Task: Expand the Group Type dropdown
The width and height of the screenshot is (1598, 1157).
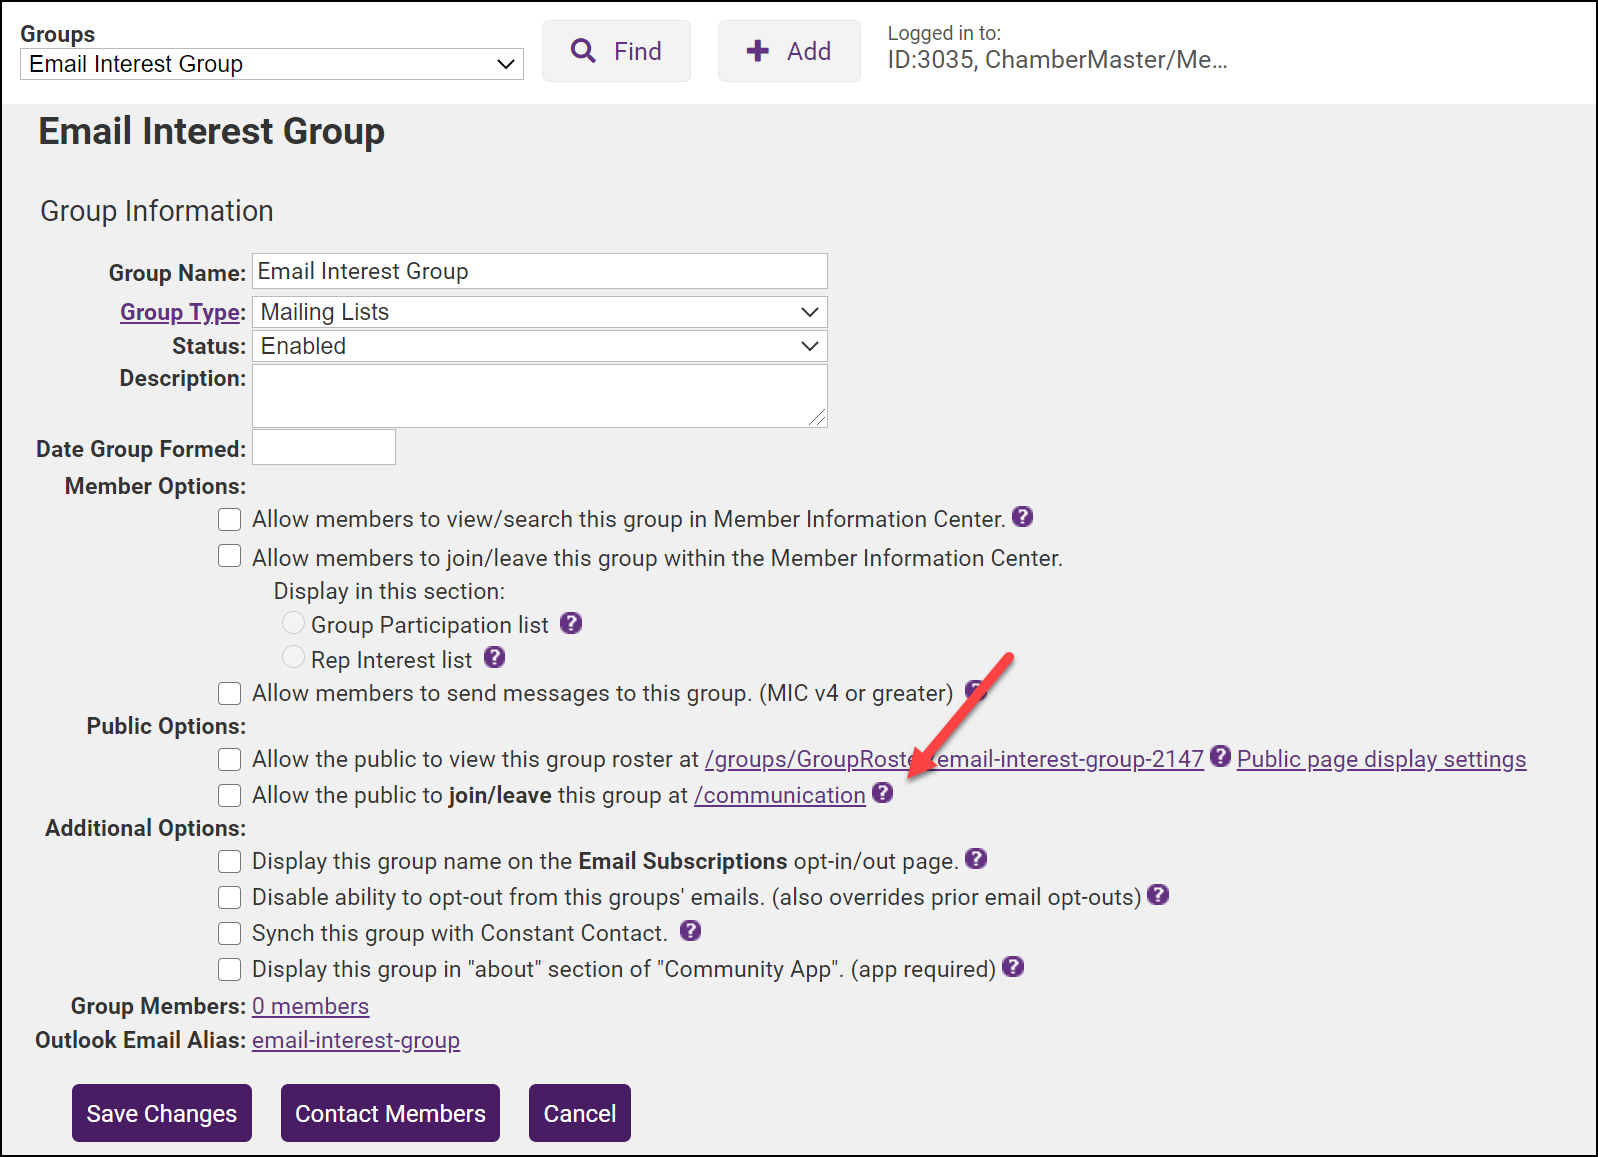Action: coord(539,312)
